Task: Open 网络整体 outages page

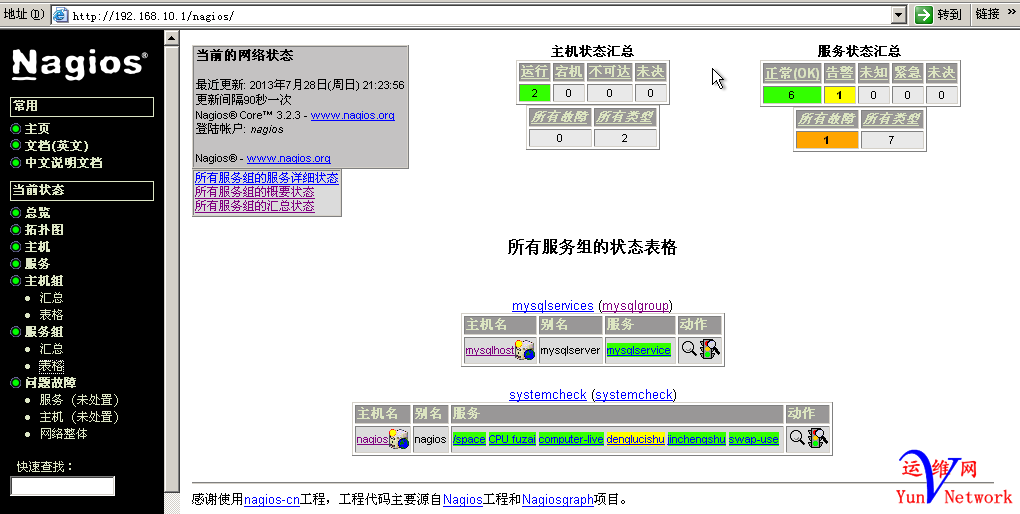Action: 63,433
